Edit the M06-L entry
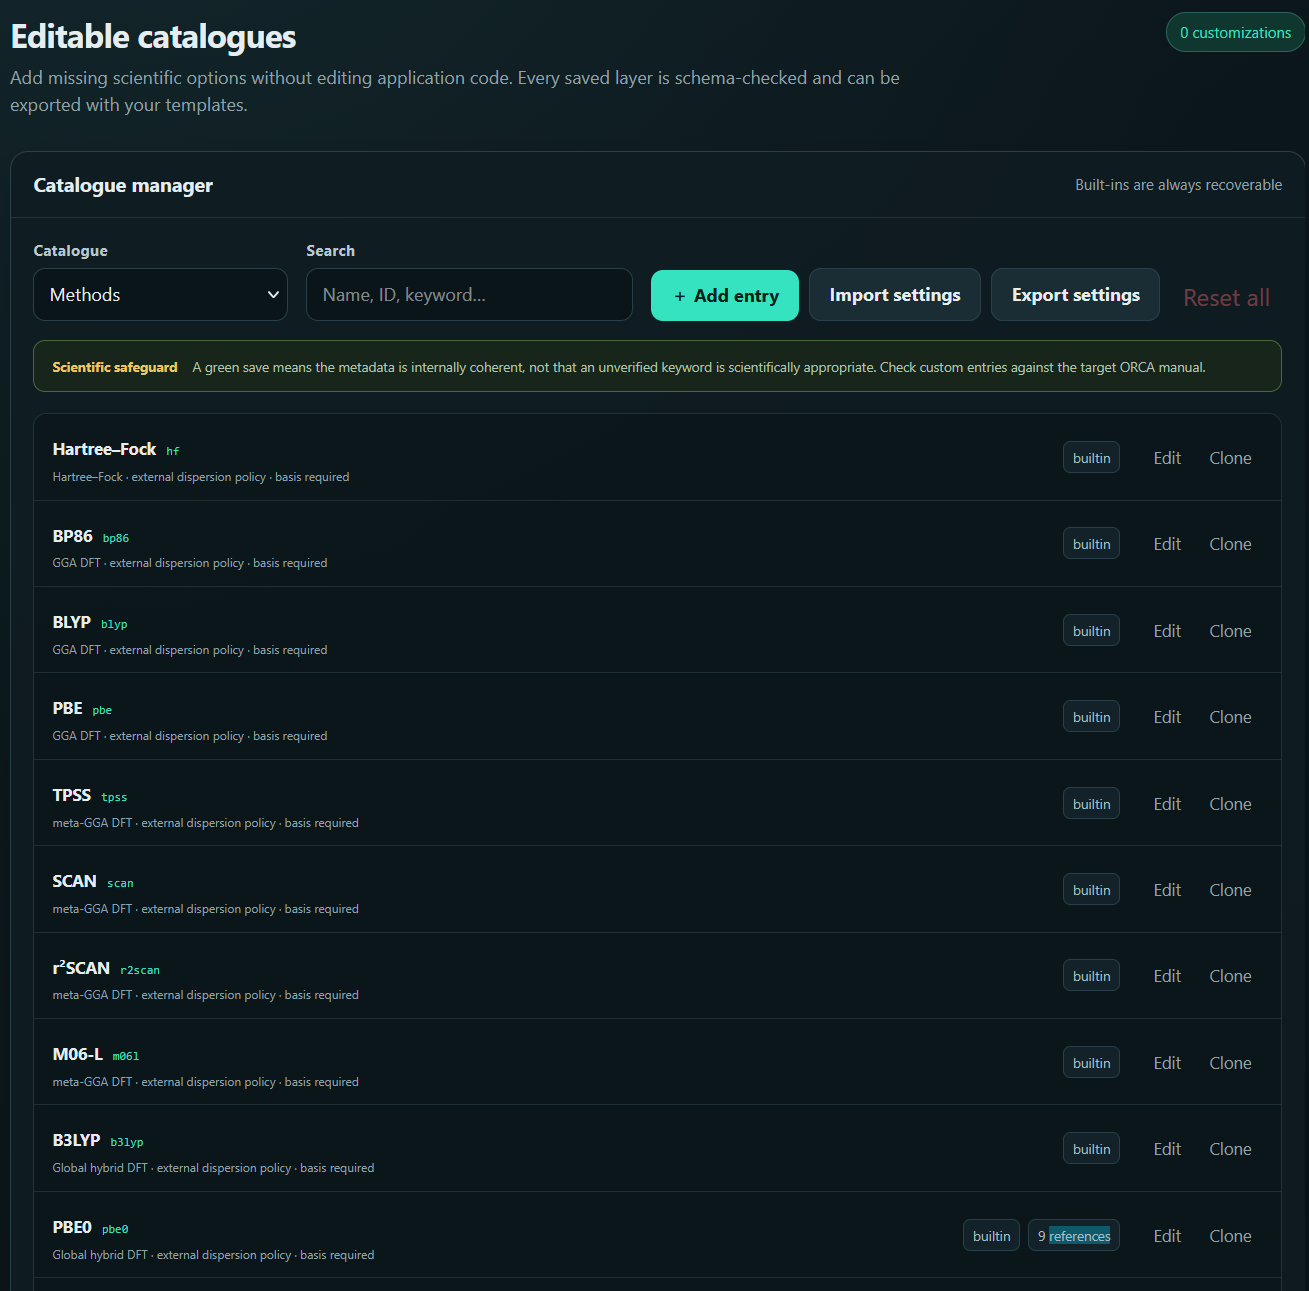 [1167, 1063]
